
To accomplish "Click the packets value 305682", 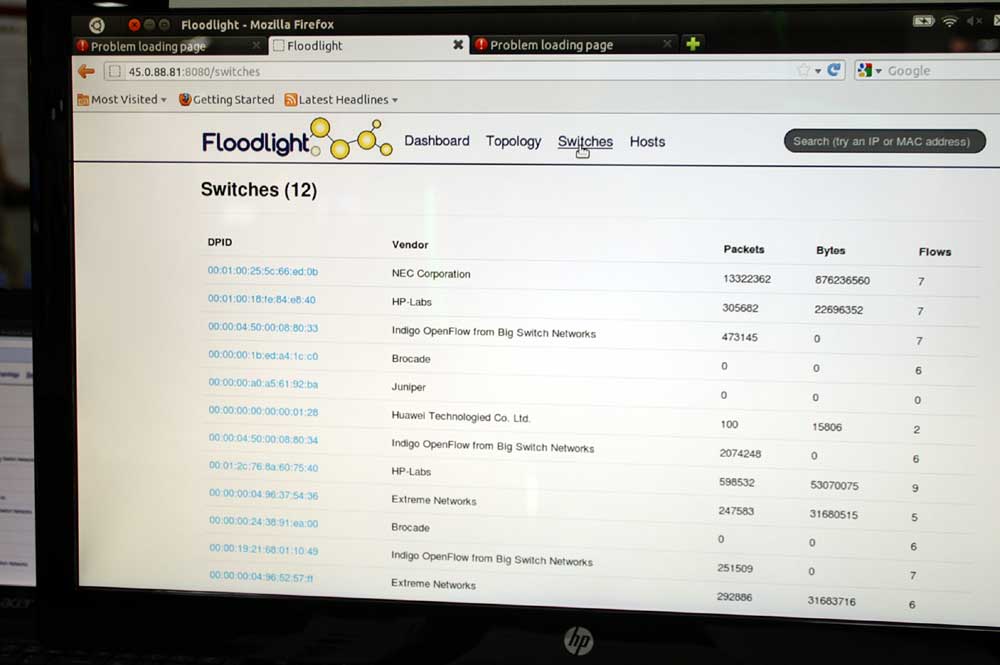I will point(740,308).
